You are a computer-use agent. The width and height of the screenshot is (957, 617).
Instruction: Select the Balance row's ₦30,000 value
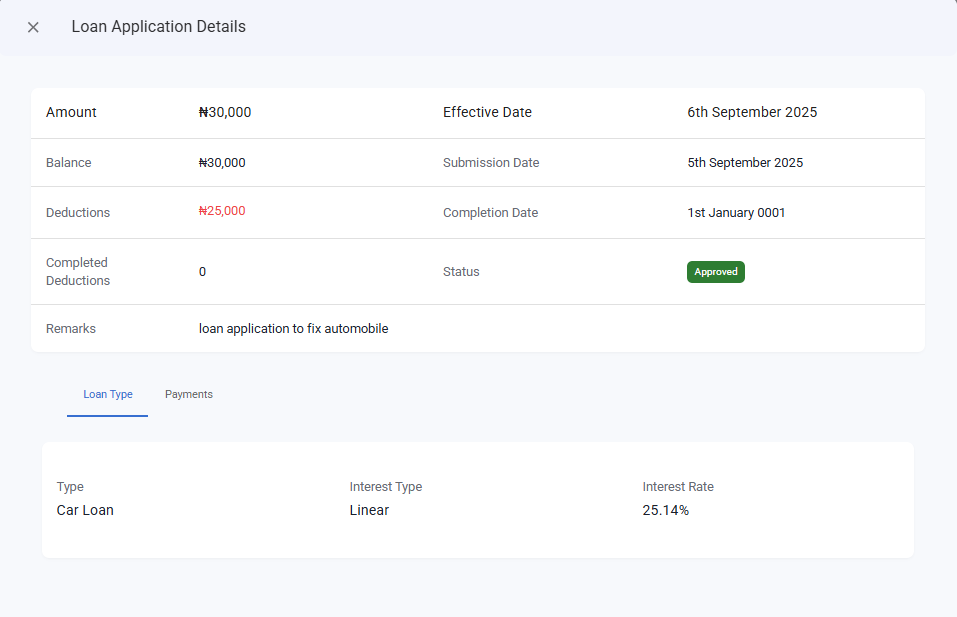click(x=222, y=163)
